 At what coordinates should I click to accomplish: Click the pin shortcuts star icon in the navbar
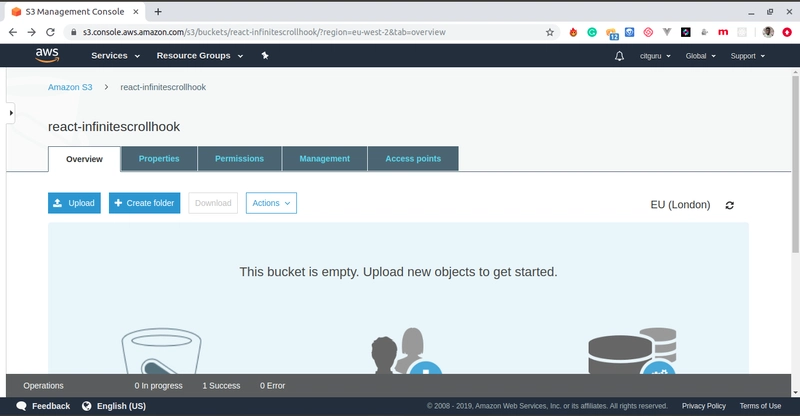tap(265, 56)
